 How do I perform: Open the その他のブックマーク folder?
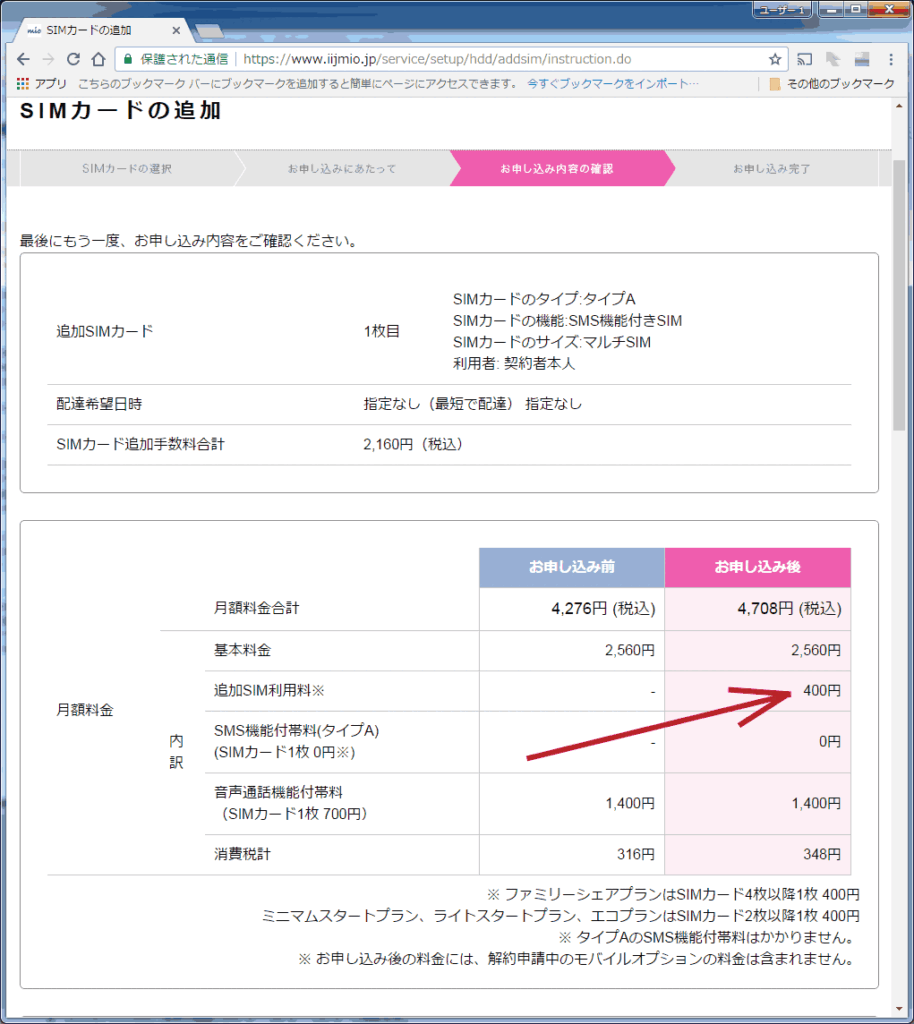point(831,84)
